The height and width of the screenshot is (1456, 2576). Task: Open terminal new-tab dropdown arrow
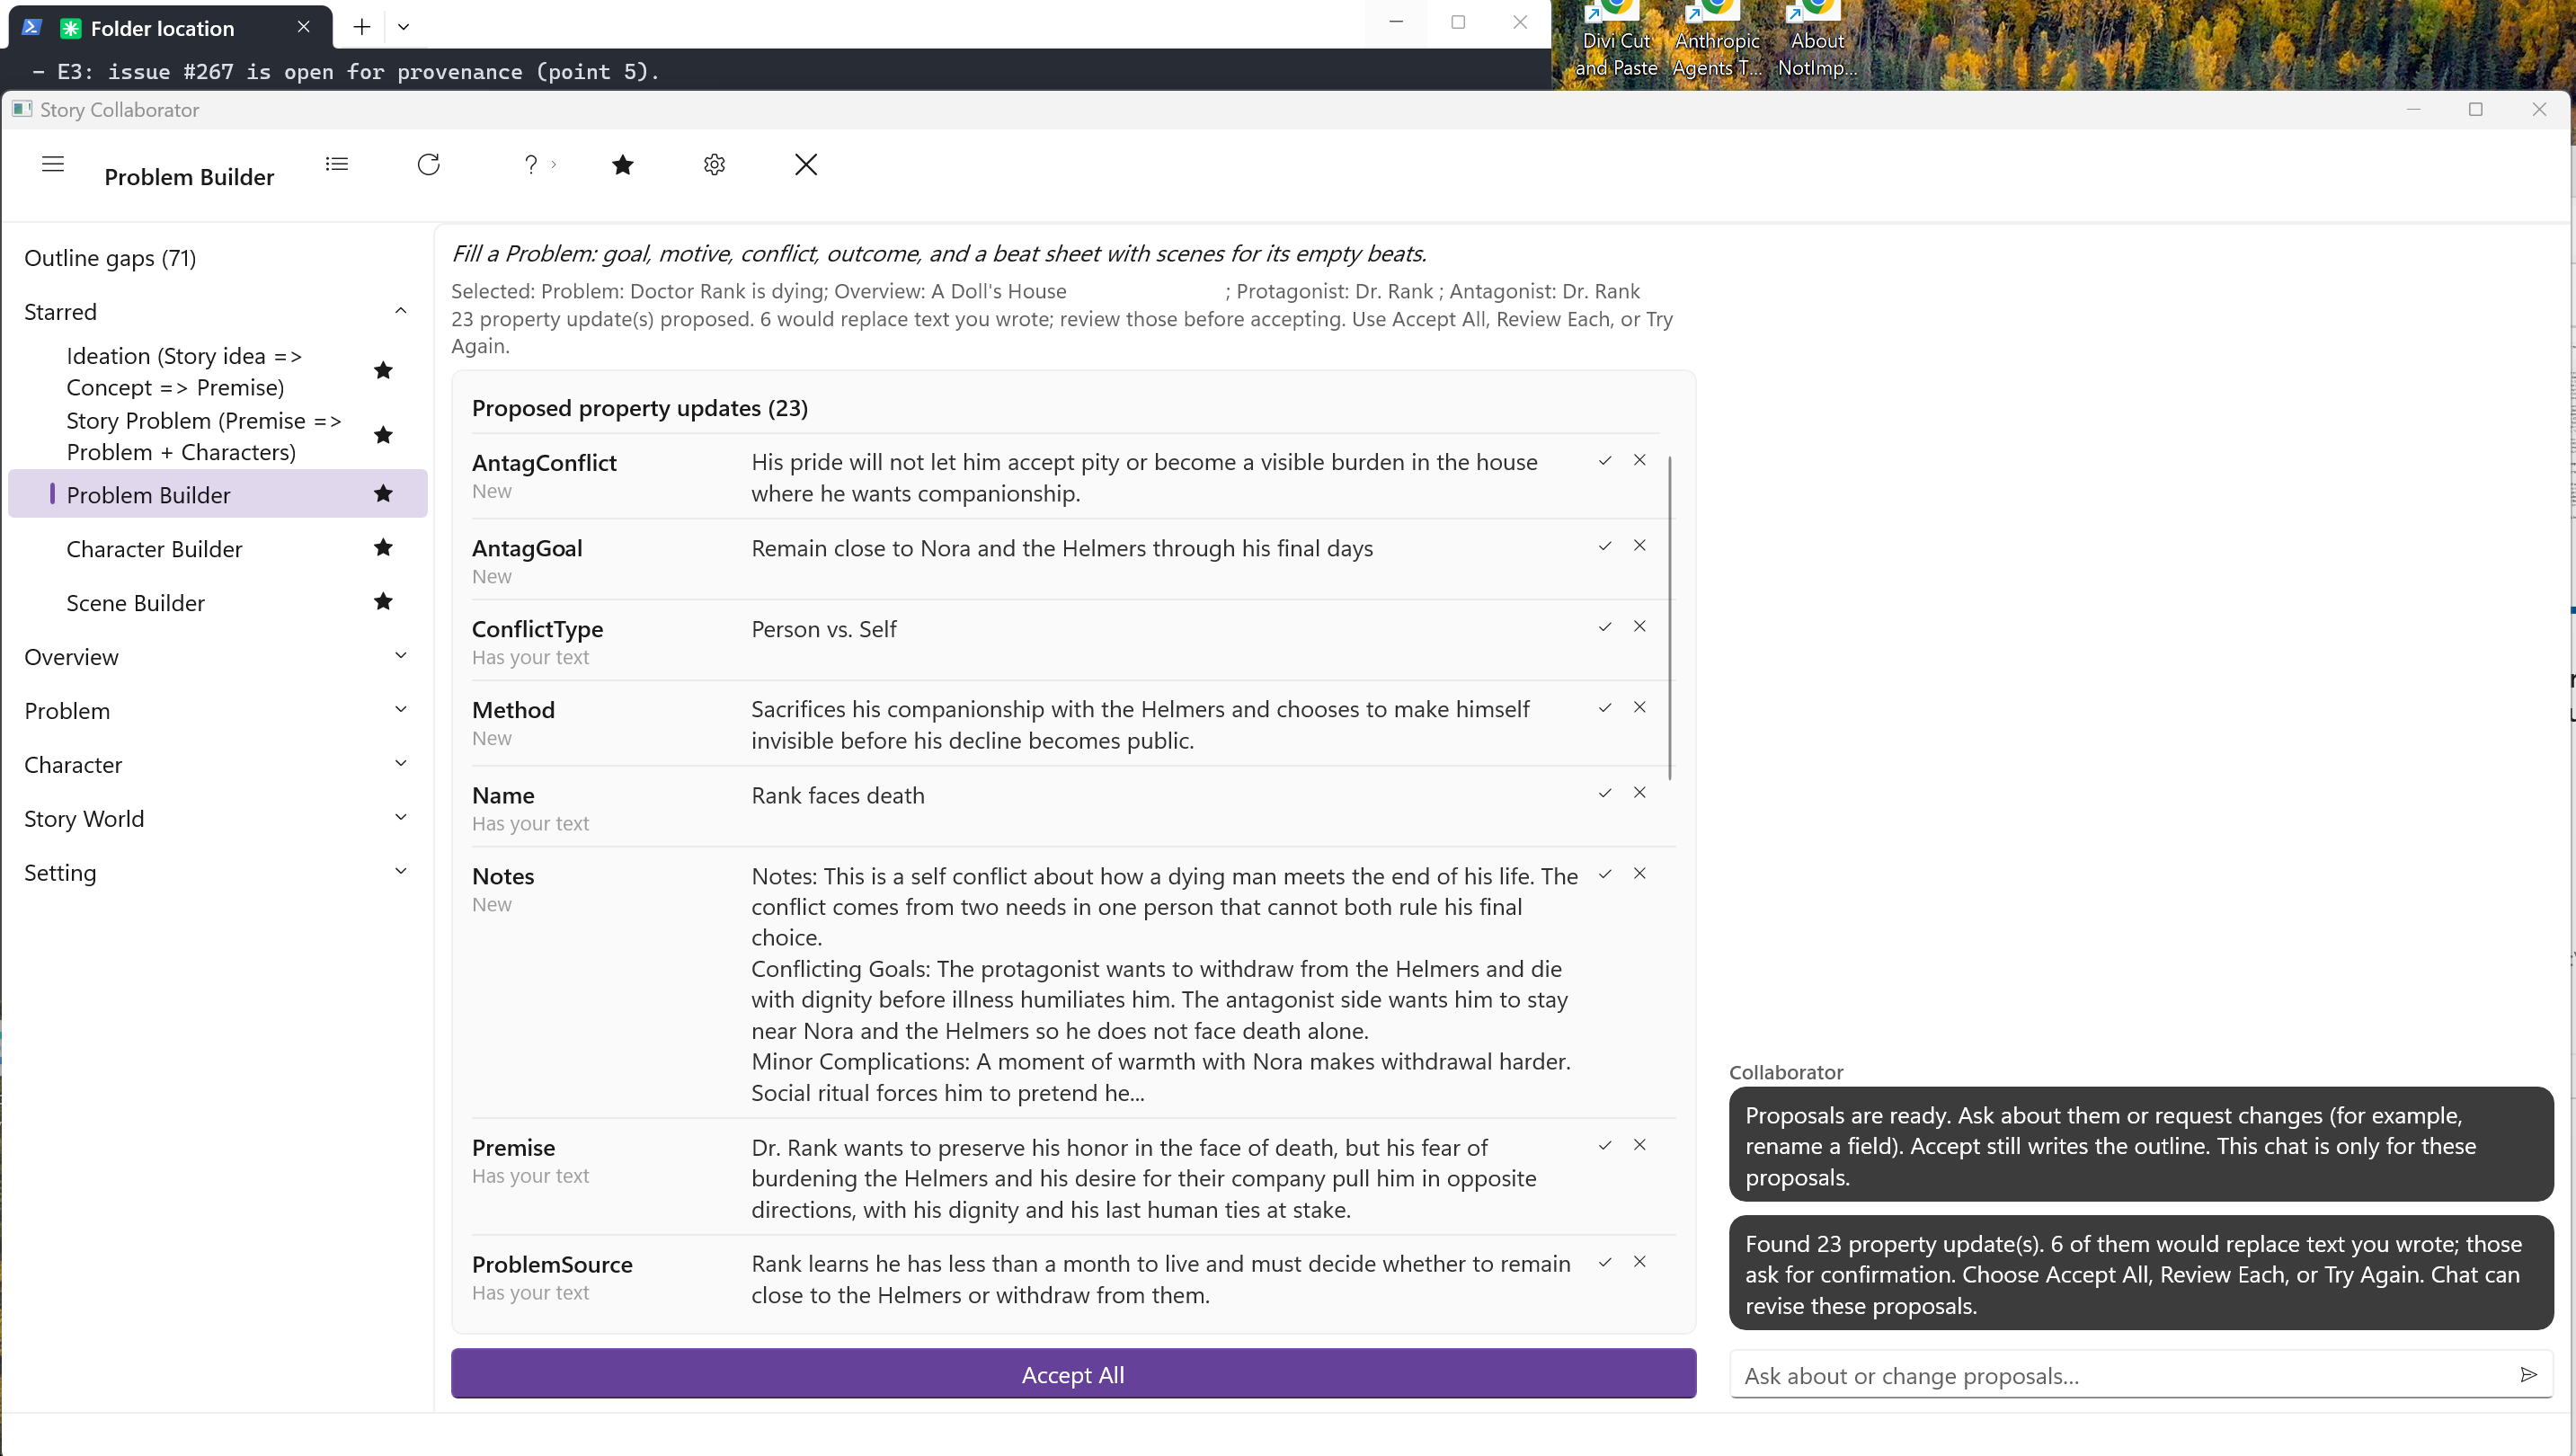404,27
